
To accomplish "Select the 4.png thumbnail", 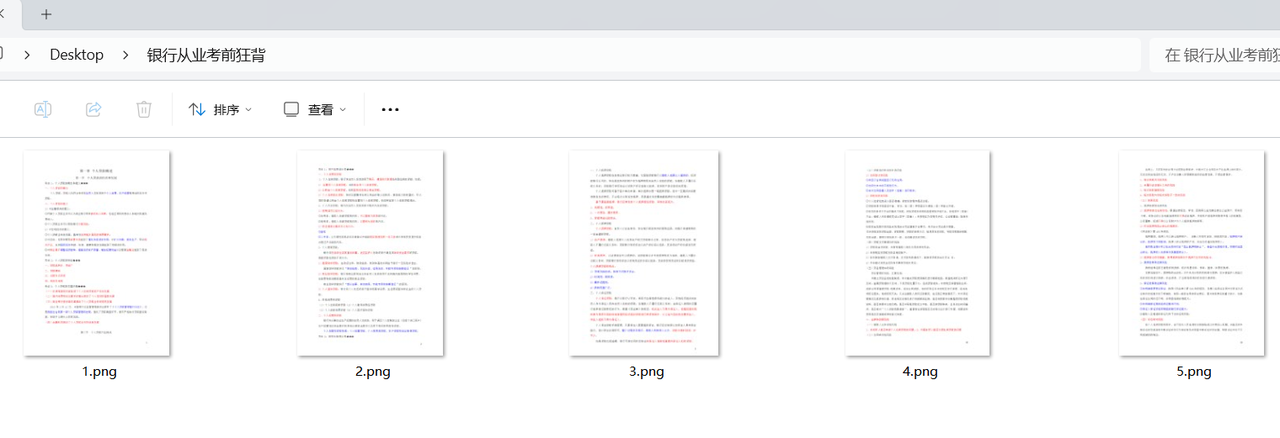I will (918, 253).
